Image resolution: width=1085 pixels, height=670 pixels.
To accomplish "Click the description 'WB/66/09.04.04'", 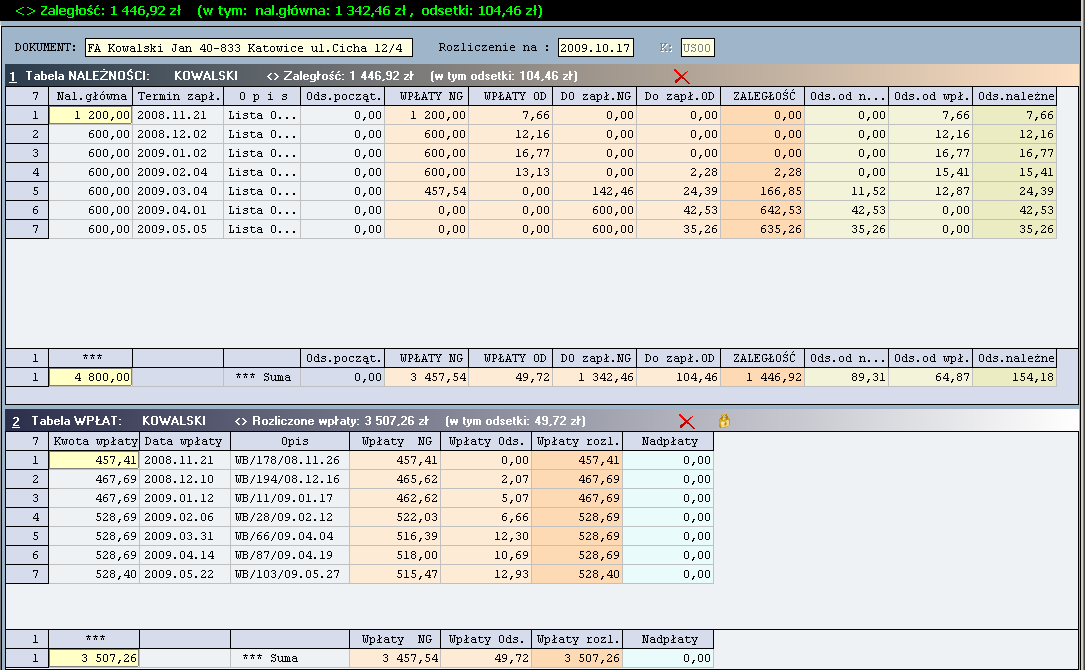I will 291,536.
